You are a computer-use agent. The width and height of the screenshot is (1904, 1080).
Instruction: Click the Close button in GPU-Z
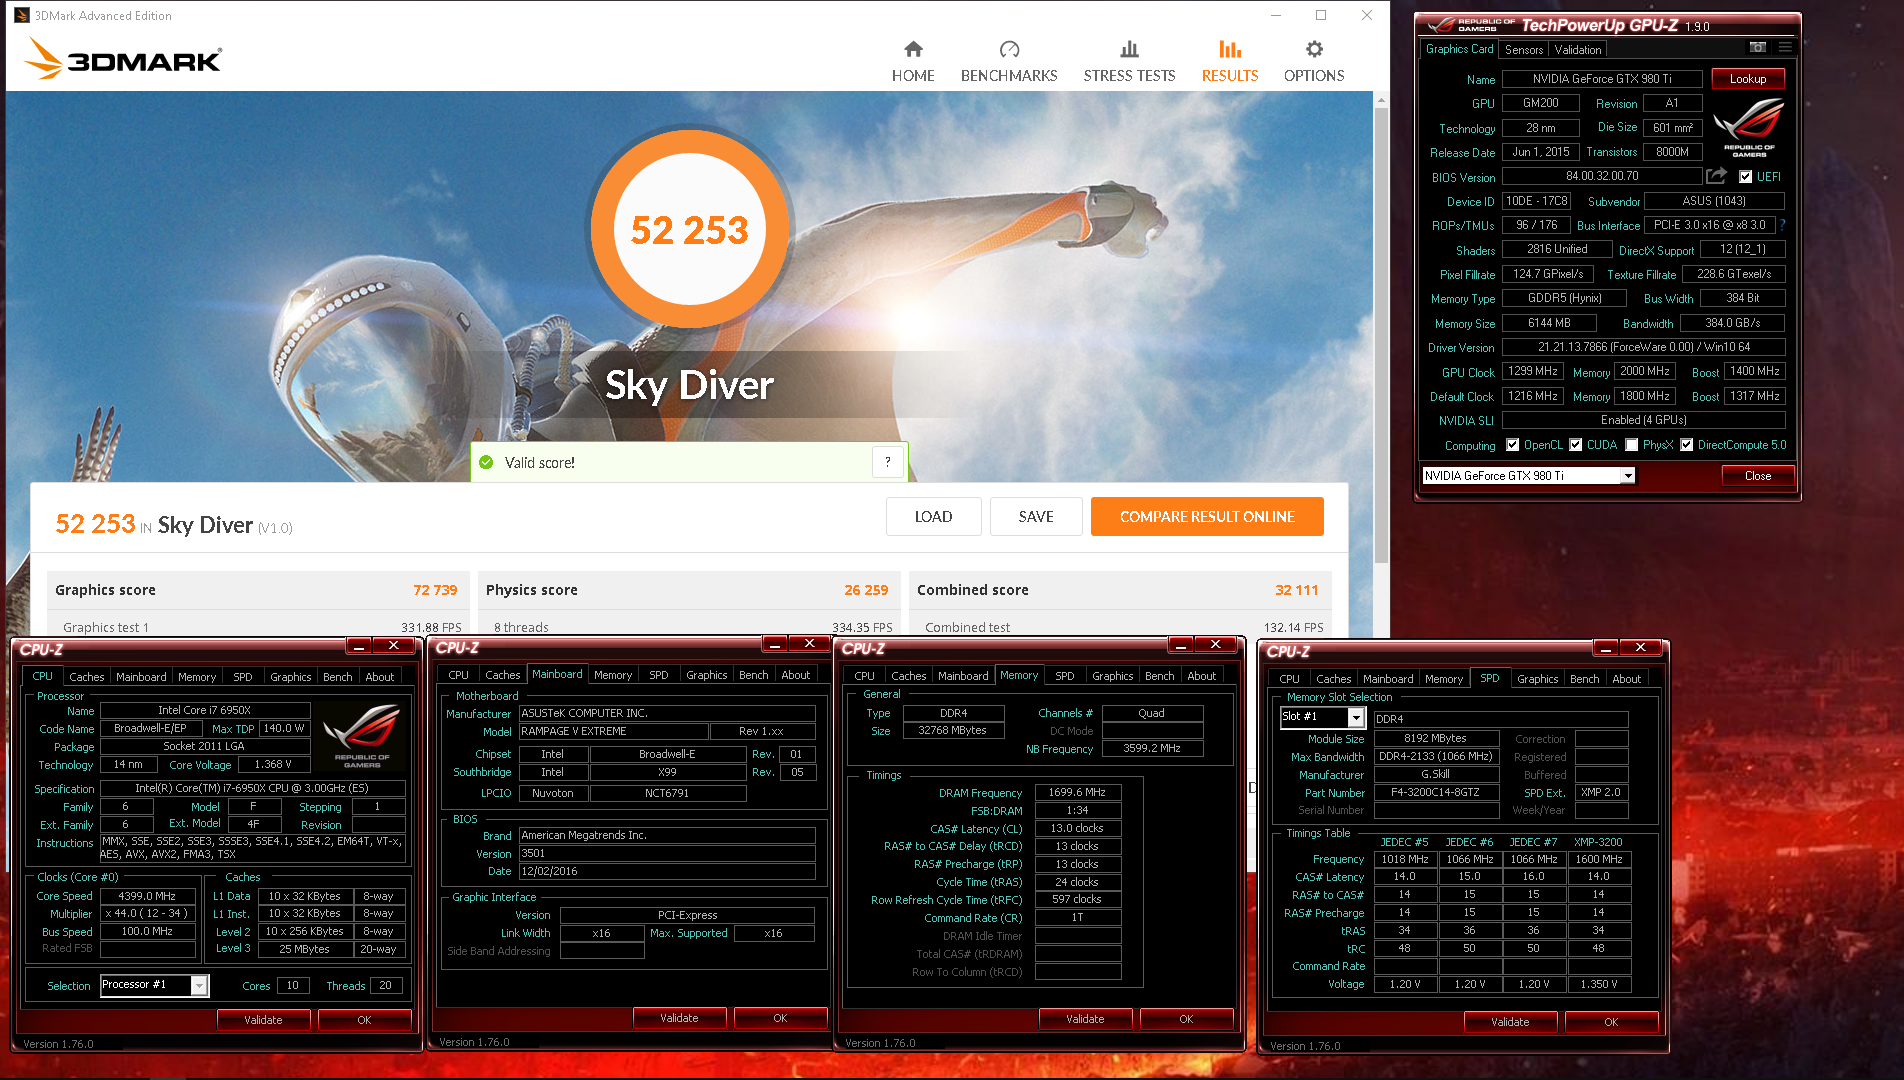[1758, 476]
